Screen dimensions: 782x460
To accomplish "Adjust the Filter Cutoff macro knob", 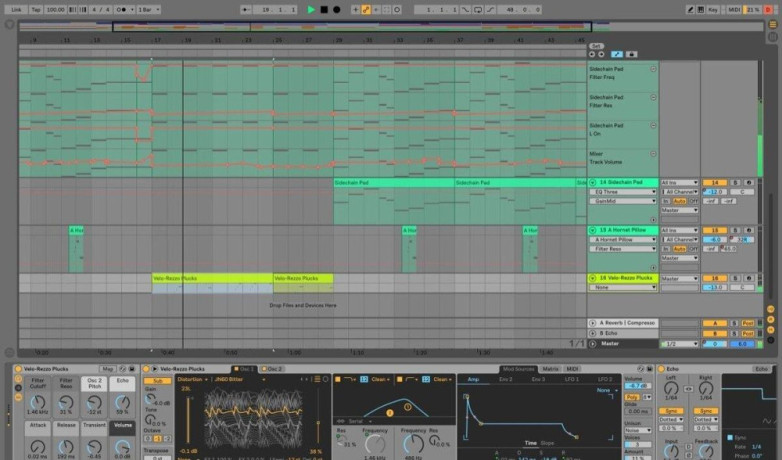I will 38,402.
